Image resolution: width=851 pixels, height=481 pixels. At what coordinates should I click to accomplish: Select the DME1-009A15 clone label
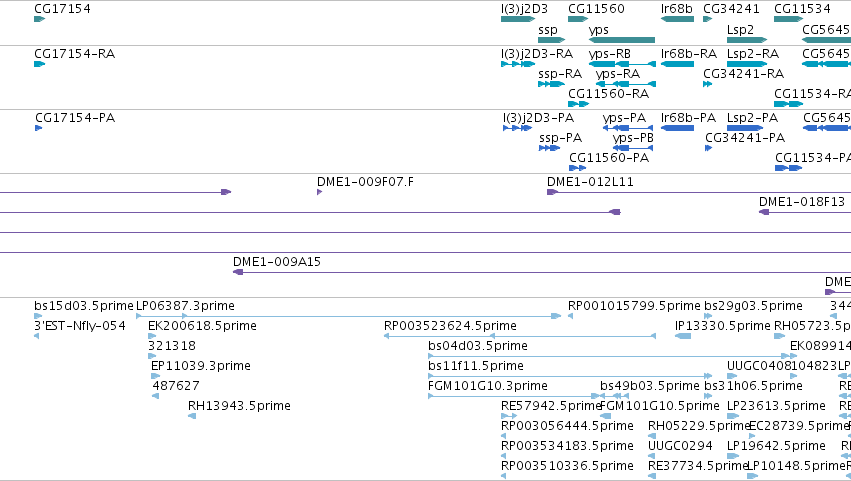pyautogui.click(x=277, y=262)
